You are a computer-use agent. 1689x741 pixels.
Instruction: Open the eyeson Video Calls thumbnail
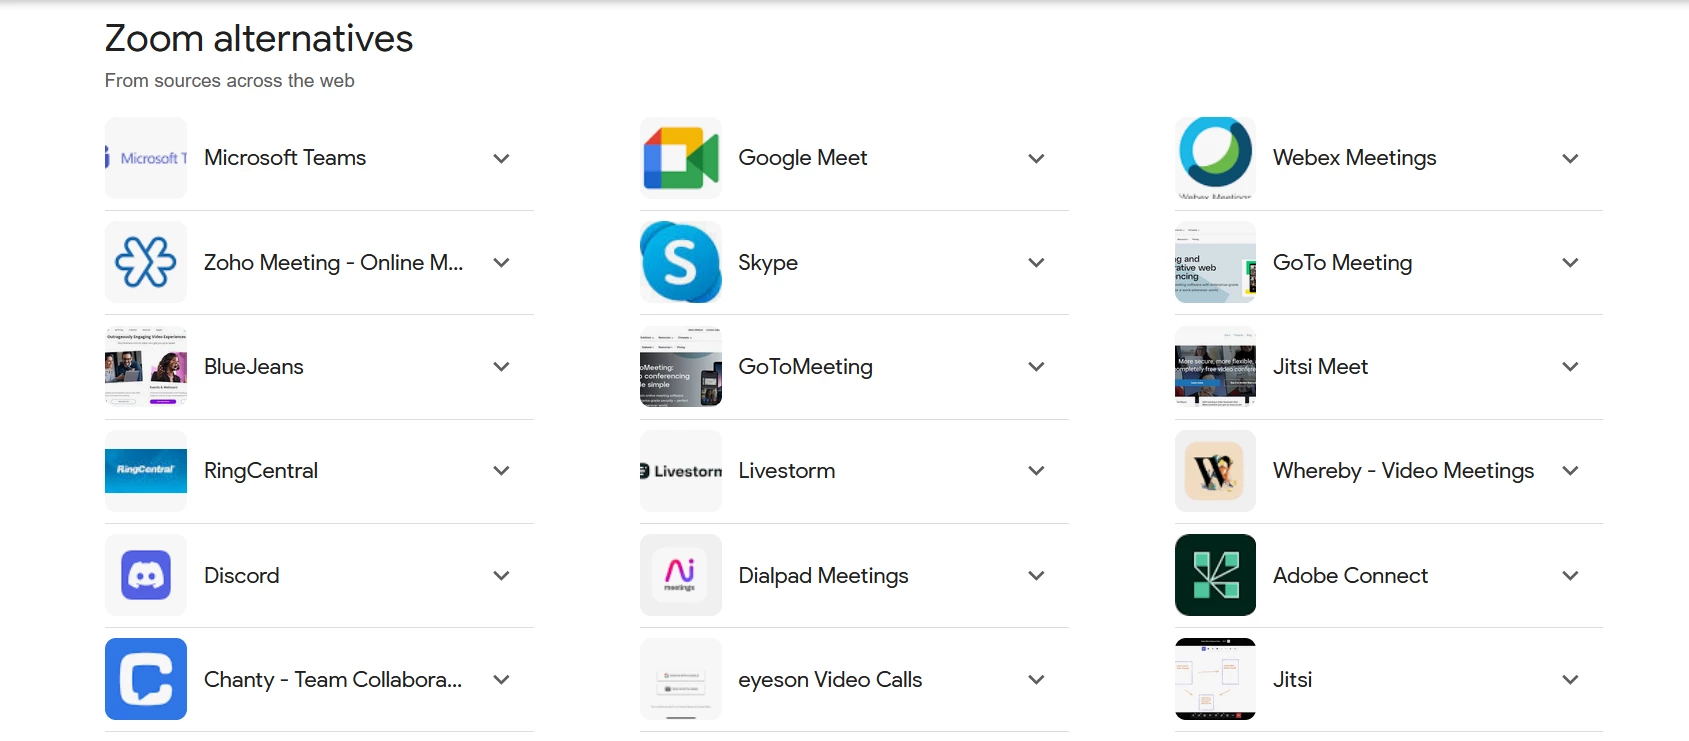tap(681, 679)
